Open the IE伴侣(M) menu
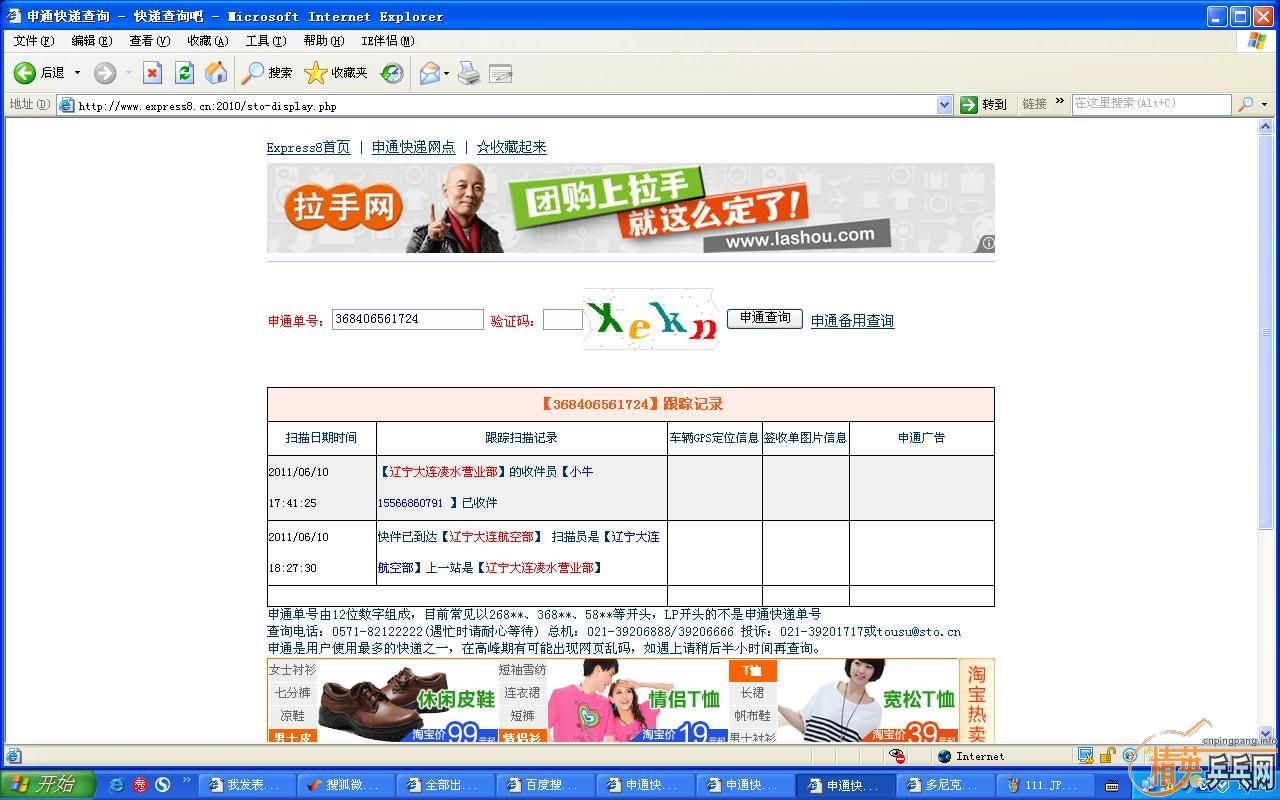This screenshot has height=800, width=1280. (x=388, y=41)
